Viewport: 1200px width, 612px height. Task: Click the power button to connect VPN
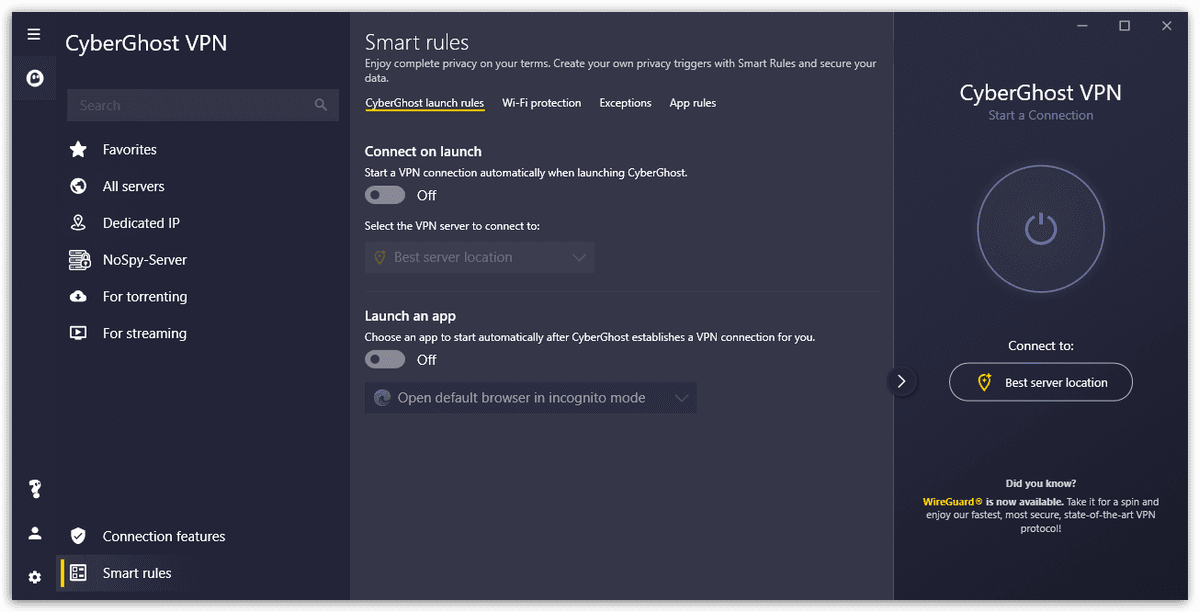tap(1040, 229)
